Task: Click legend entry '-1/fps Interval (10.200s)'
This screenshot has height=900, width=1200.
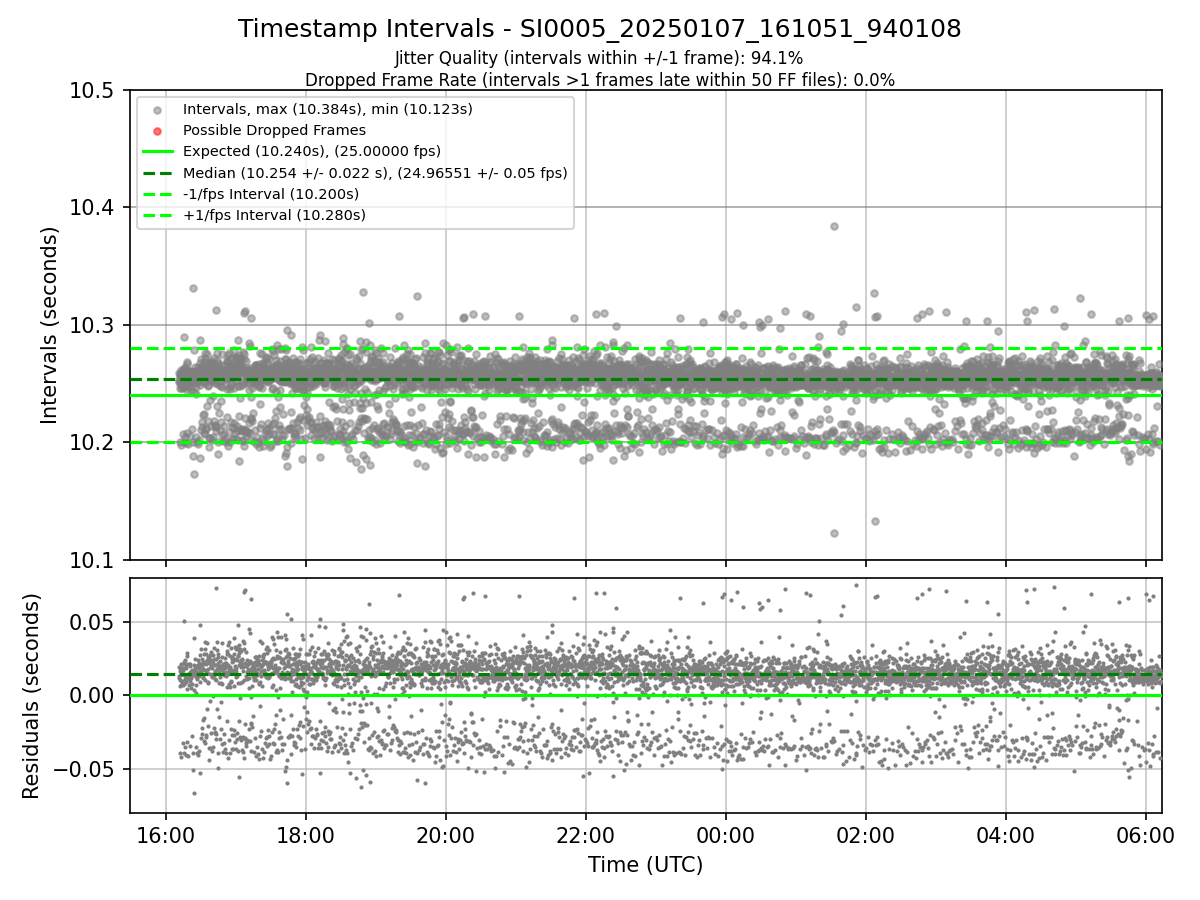Action: coord(271,194)
